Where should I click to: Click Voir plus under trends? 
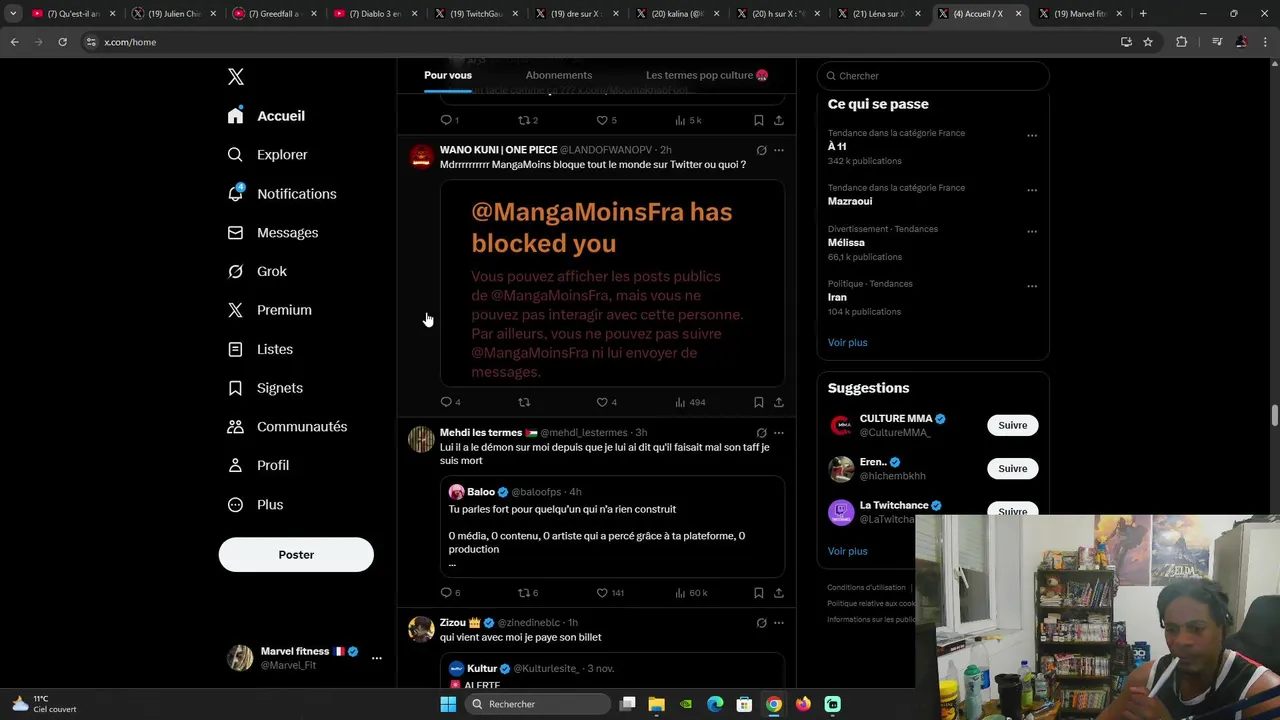tap(847, 343)
